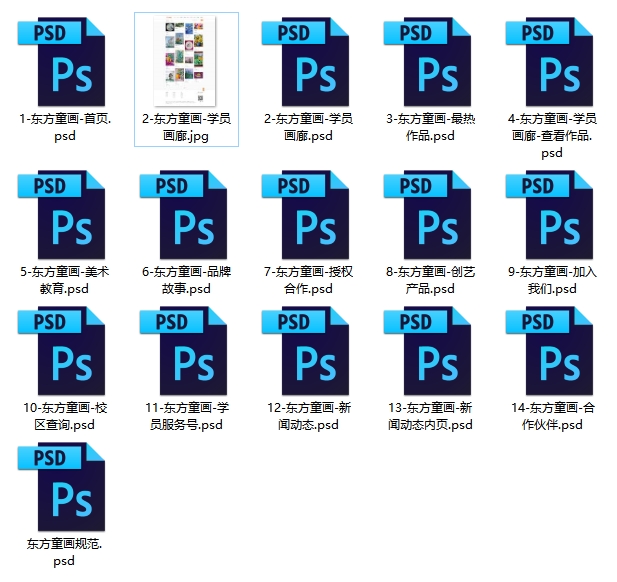The image size is (617, 582).
Task: Click the file name 东方童画规范.psd
Action: [x=64, y=552]
